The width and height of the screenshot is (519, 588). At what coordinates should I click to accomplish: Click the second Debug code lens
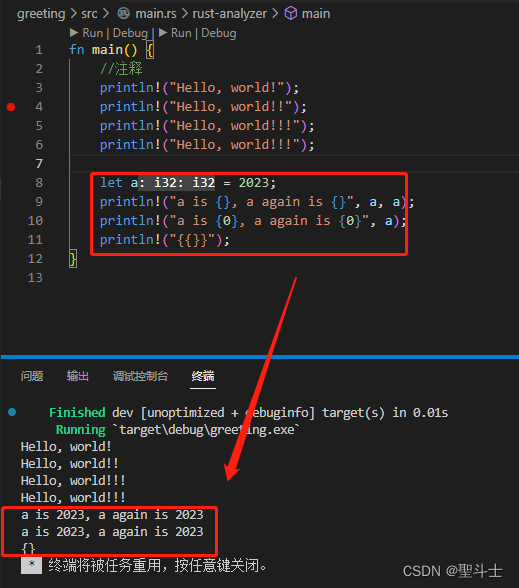pyautogui.click(x=219, y=33)
